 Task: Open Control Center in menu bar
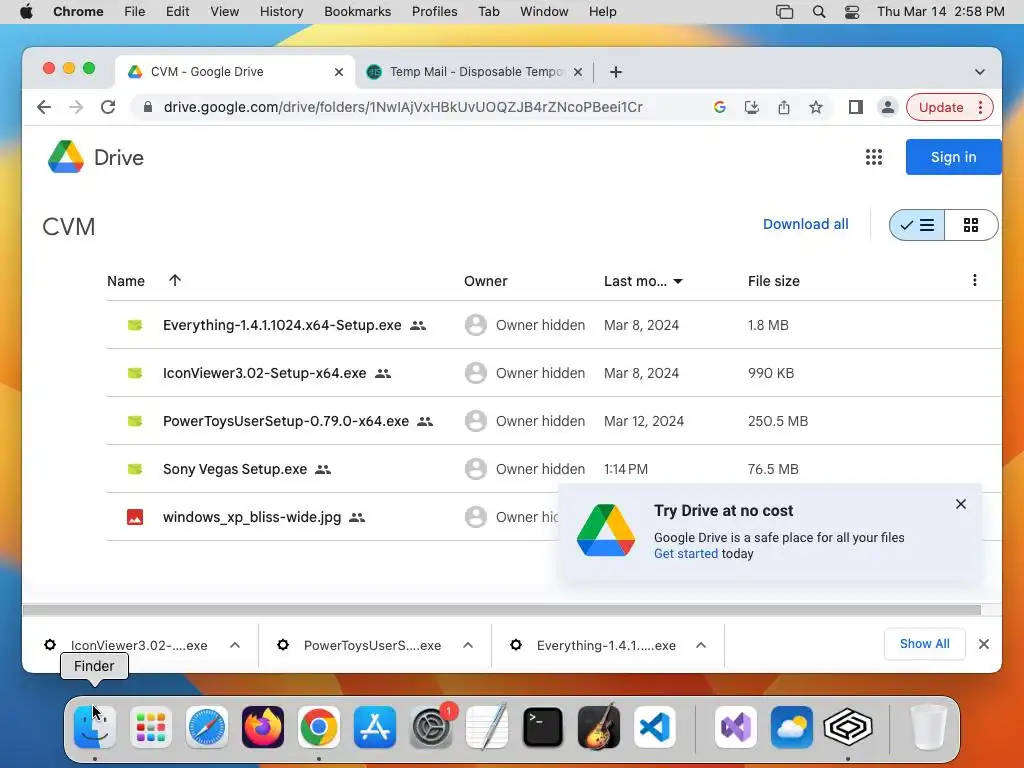852,12
